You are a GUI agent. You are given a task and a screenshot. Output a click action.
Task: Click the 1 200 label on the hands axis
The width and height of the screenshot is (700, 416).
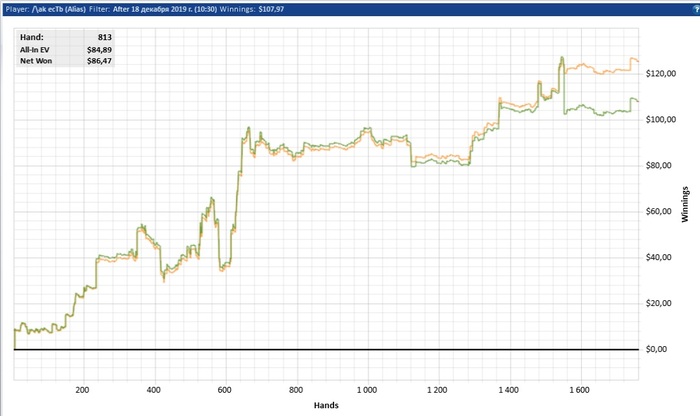coord(437,390)
